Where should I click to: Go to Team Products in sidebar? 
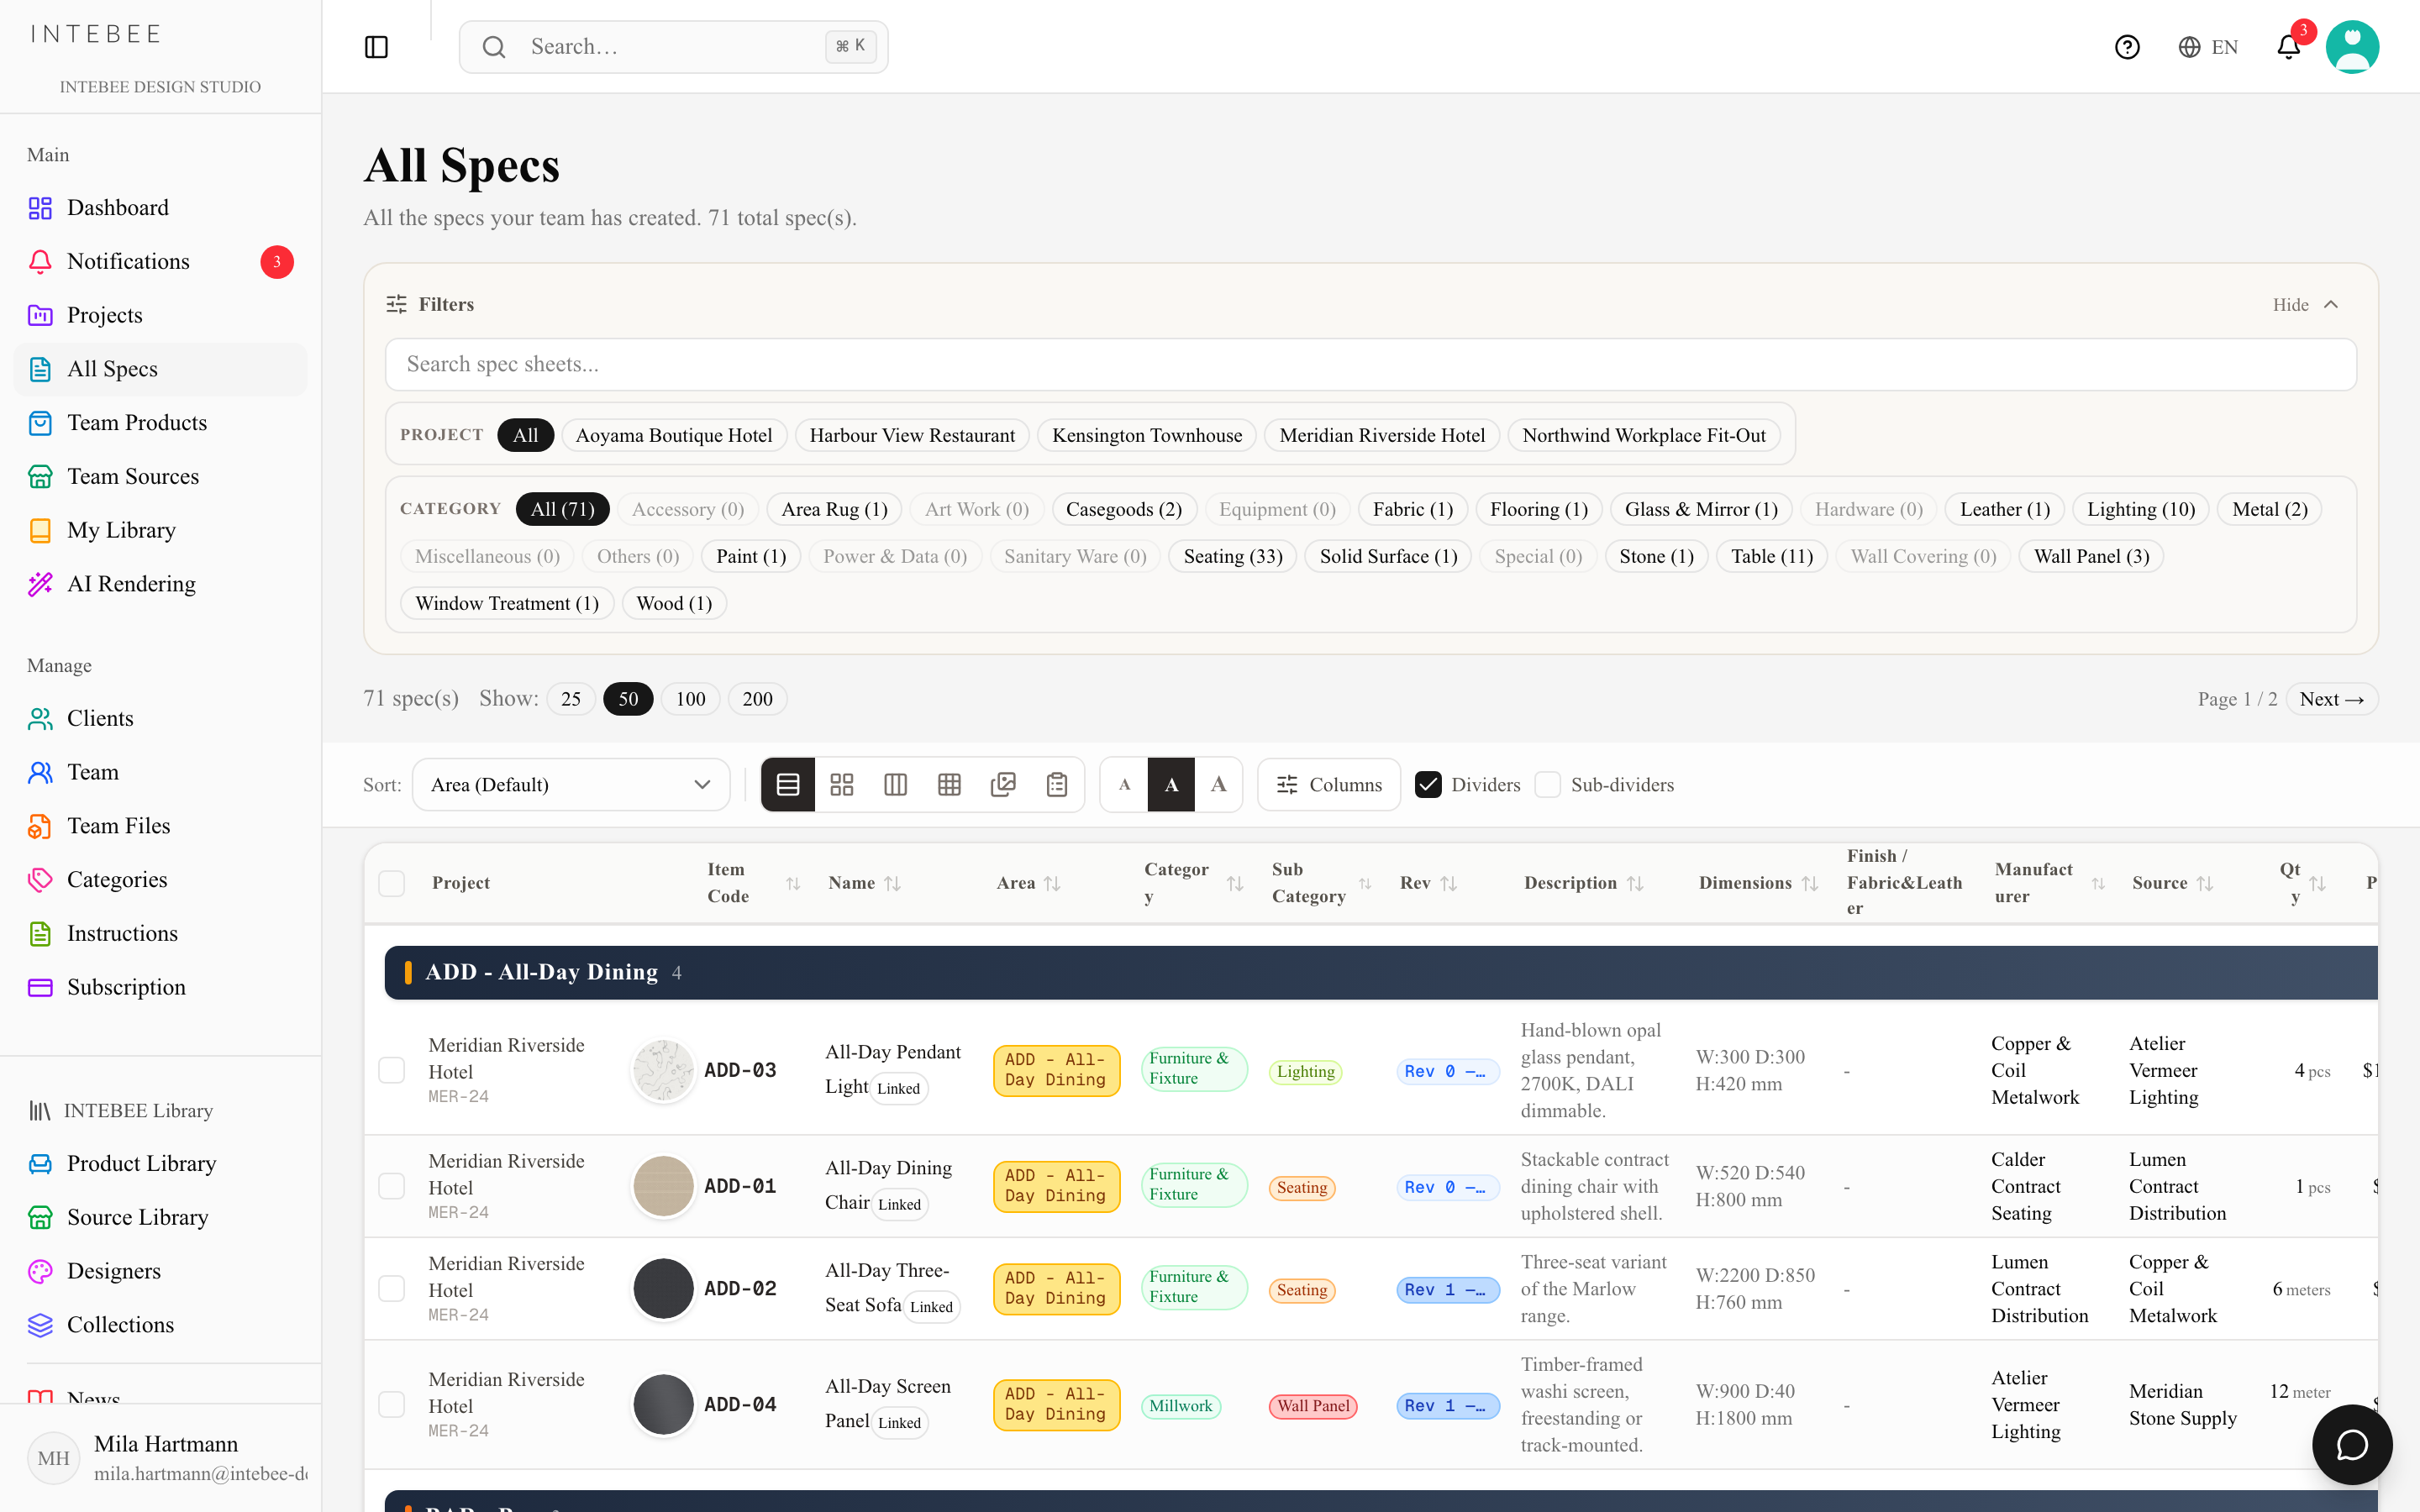(160, 422)
